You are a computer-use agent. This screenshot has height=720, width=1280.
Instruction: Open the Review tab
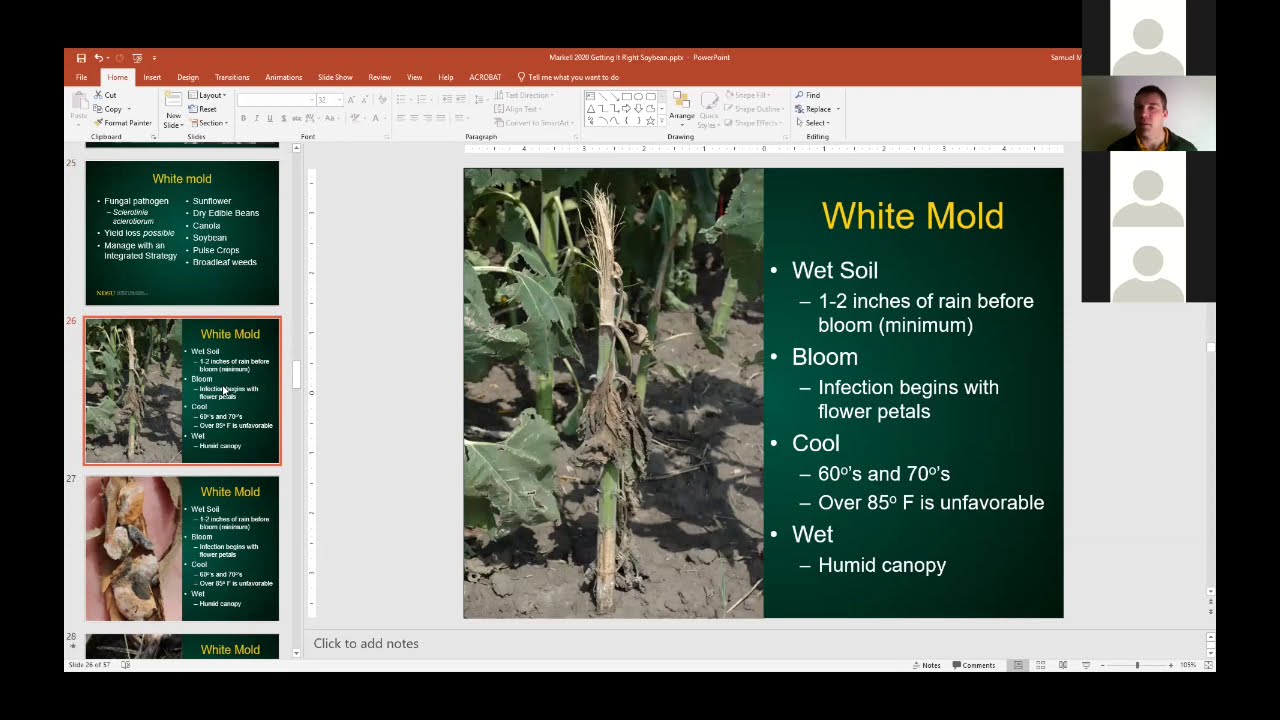(379, 77)
